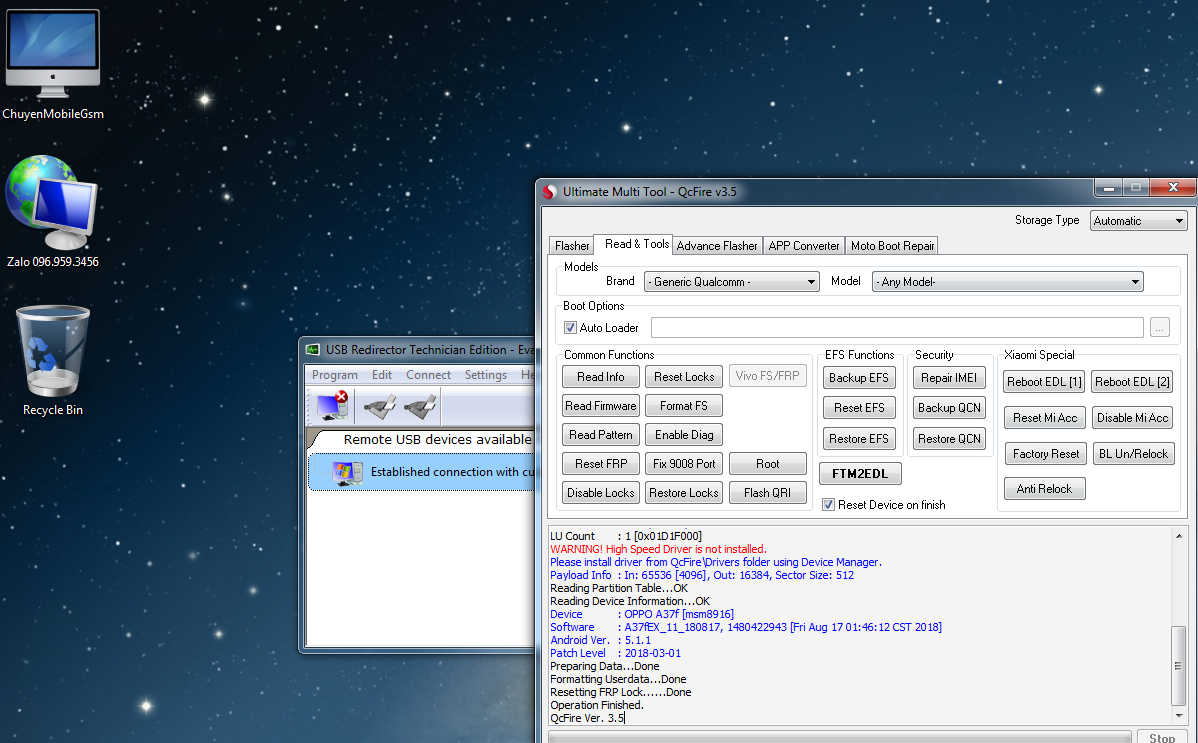Image resolution: width=1198 pixels, height=743 pixels.
Task: Click the FTM2EDL button
Action: pyautogui.click(x=860, y=474)
